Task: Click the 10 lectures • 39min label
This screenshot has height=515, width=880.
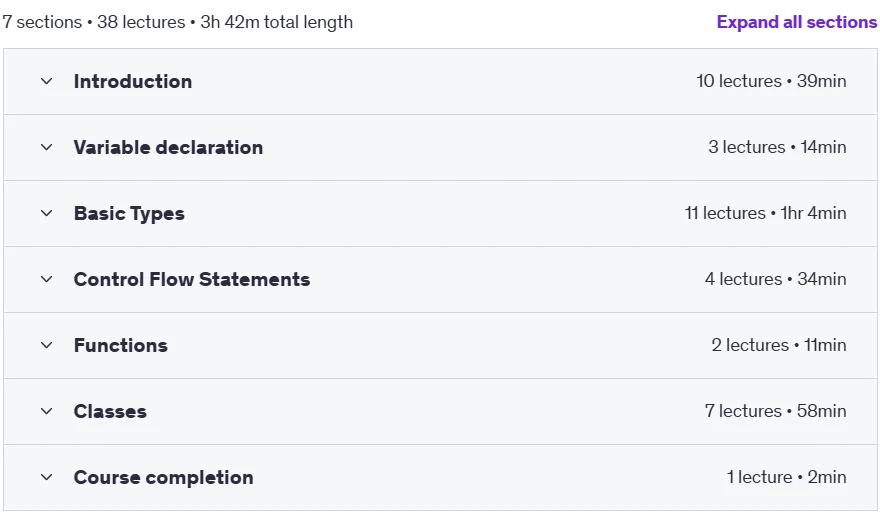Action: (x=771, y=81)
